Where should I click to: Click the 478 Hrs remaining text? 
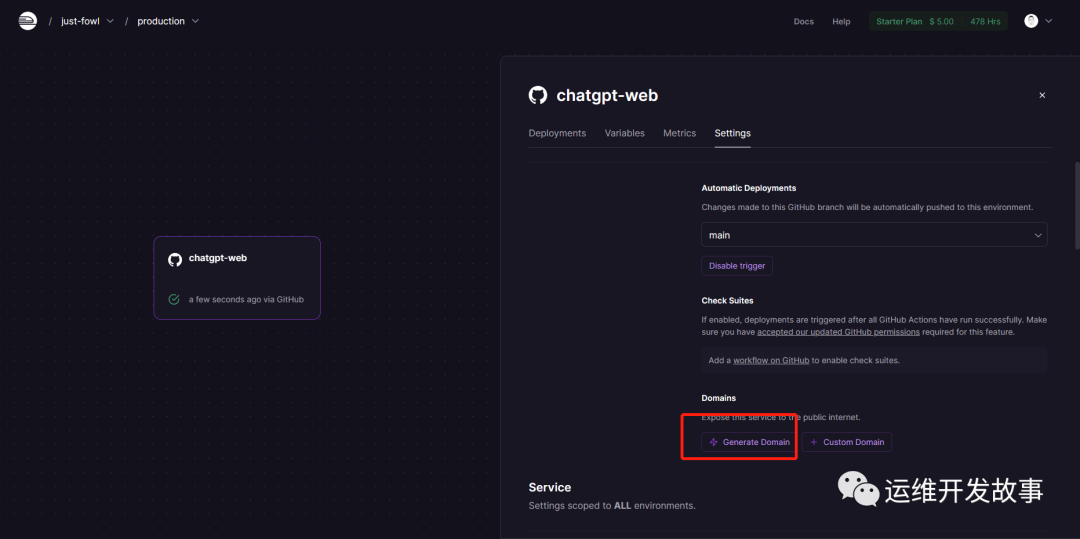click(985, 21)
